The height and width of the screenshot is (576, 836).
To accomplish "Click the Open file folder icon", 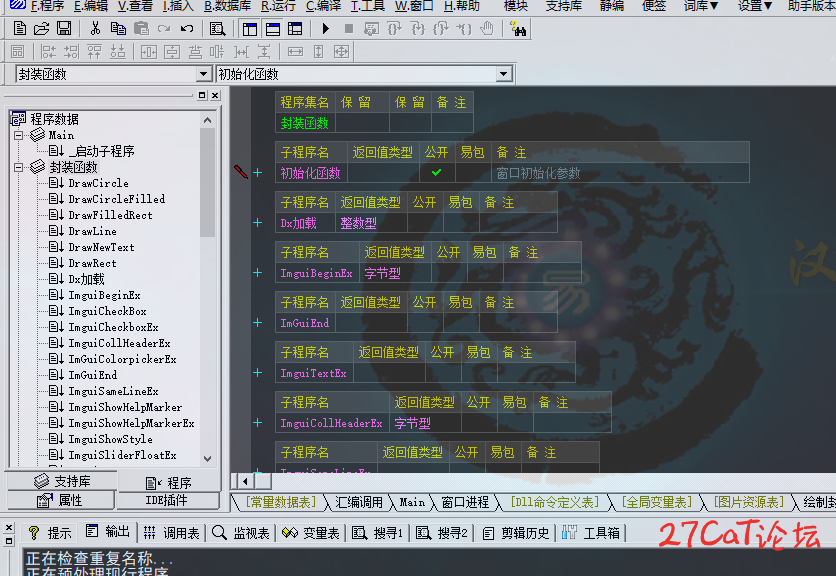I will click(42, 28).
